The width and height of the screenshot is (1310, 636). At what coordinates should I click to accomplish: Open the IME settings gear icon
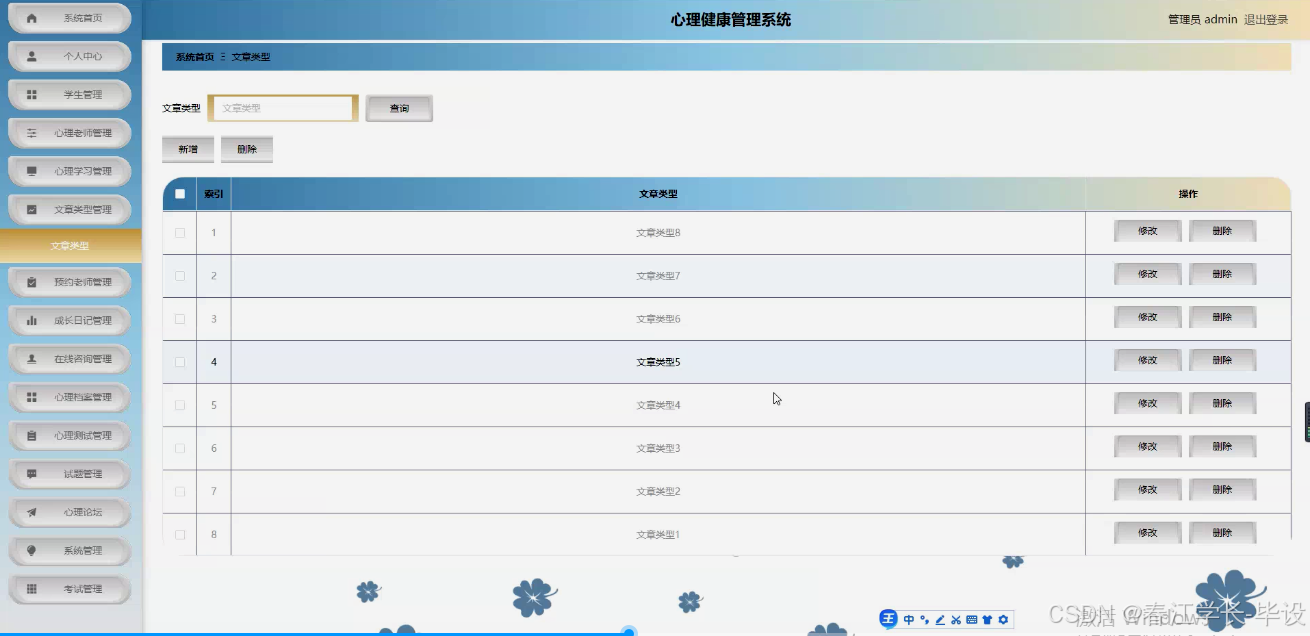1003,620
